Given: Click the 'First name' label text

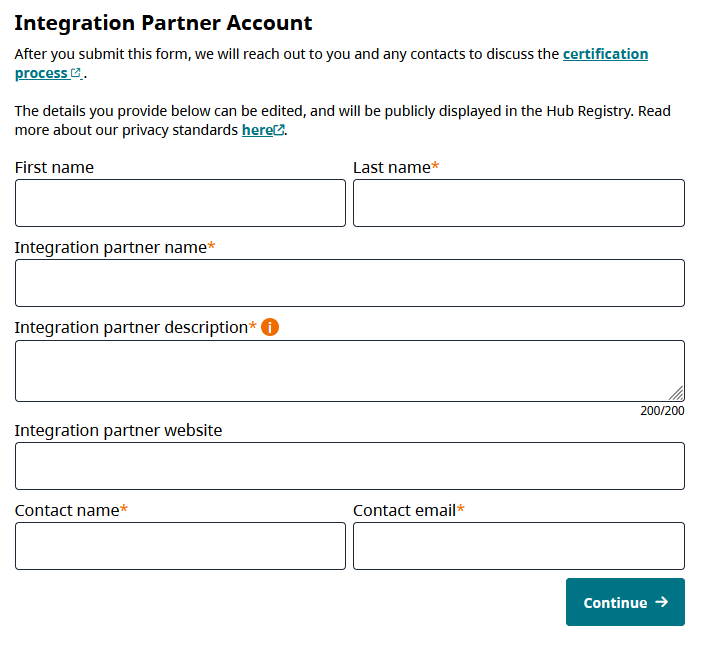Looking at the screenshot, I should coord(54,167).
